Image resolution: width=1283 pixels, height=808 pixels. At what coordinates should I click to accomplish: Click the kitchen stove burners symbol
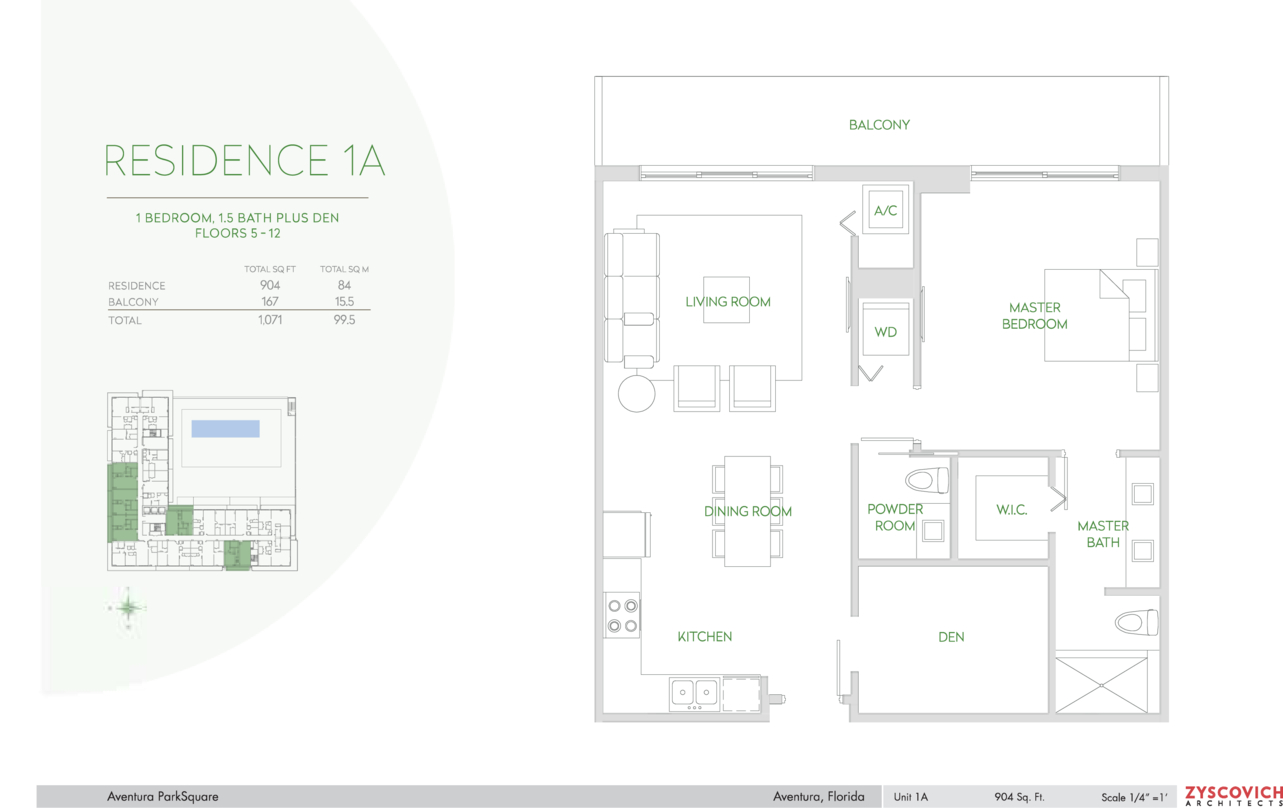click(x=623, y=616)
